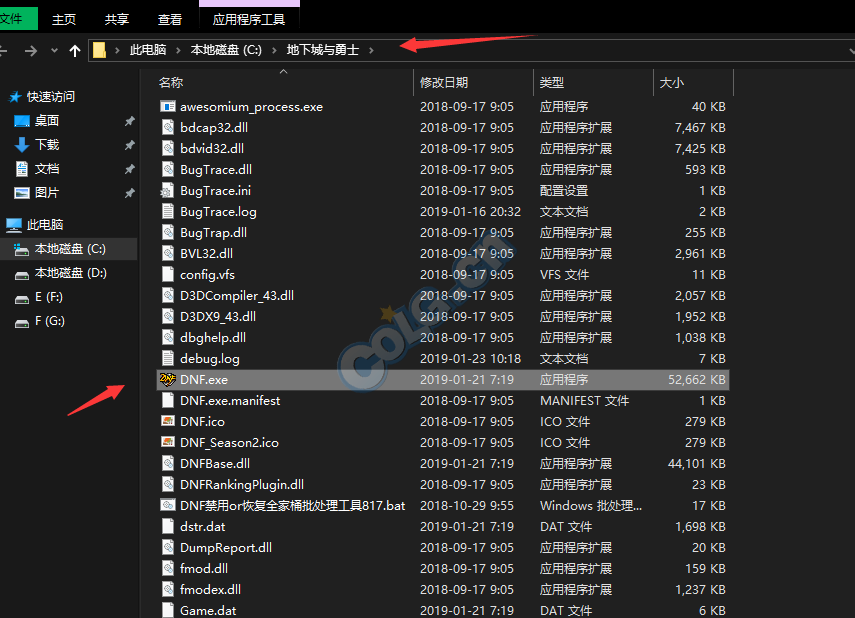Select the file name DNF.exe.manifest

tap(230, 401)
